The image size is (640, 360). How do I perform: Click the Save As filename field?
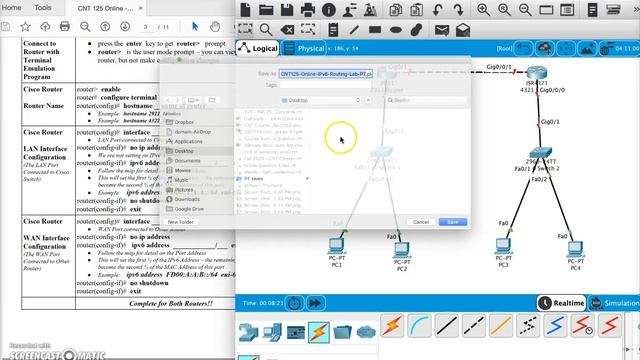click(326, 74)
